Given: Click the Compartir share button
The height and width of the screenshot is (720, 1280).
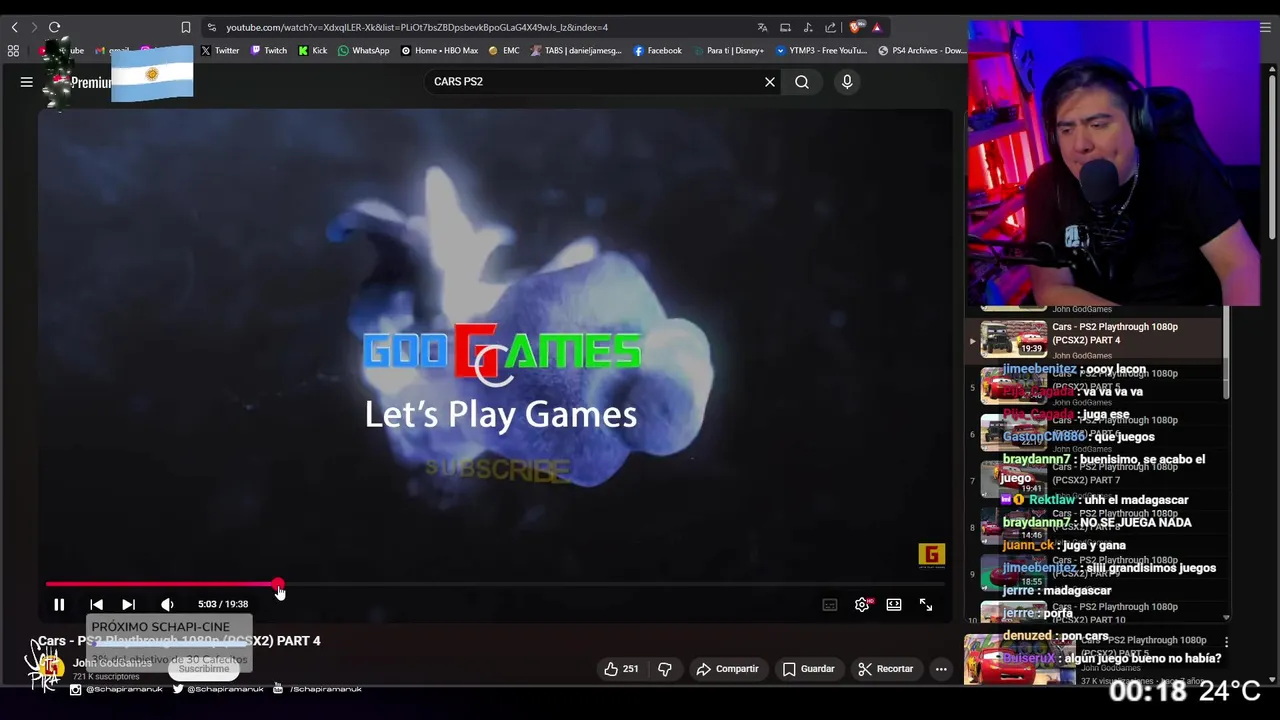Looking at the screenshot, I should click(x=727, y=669).
